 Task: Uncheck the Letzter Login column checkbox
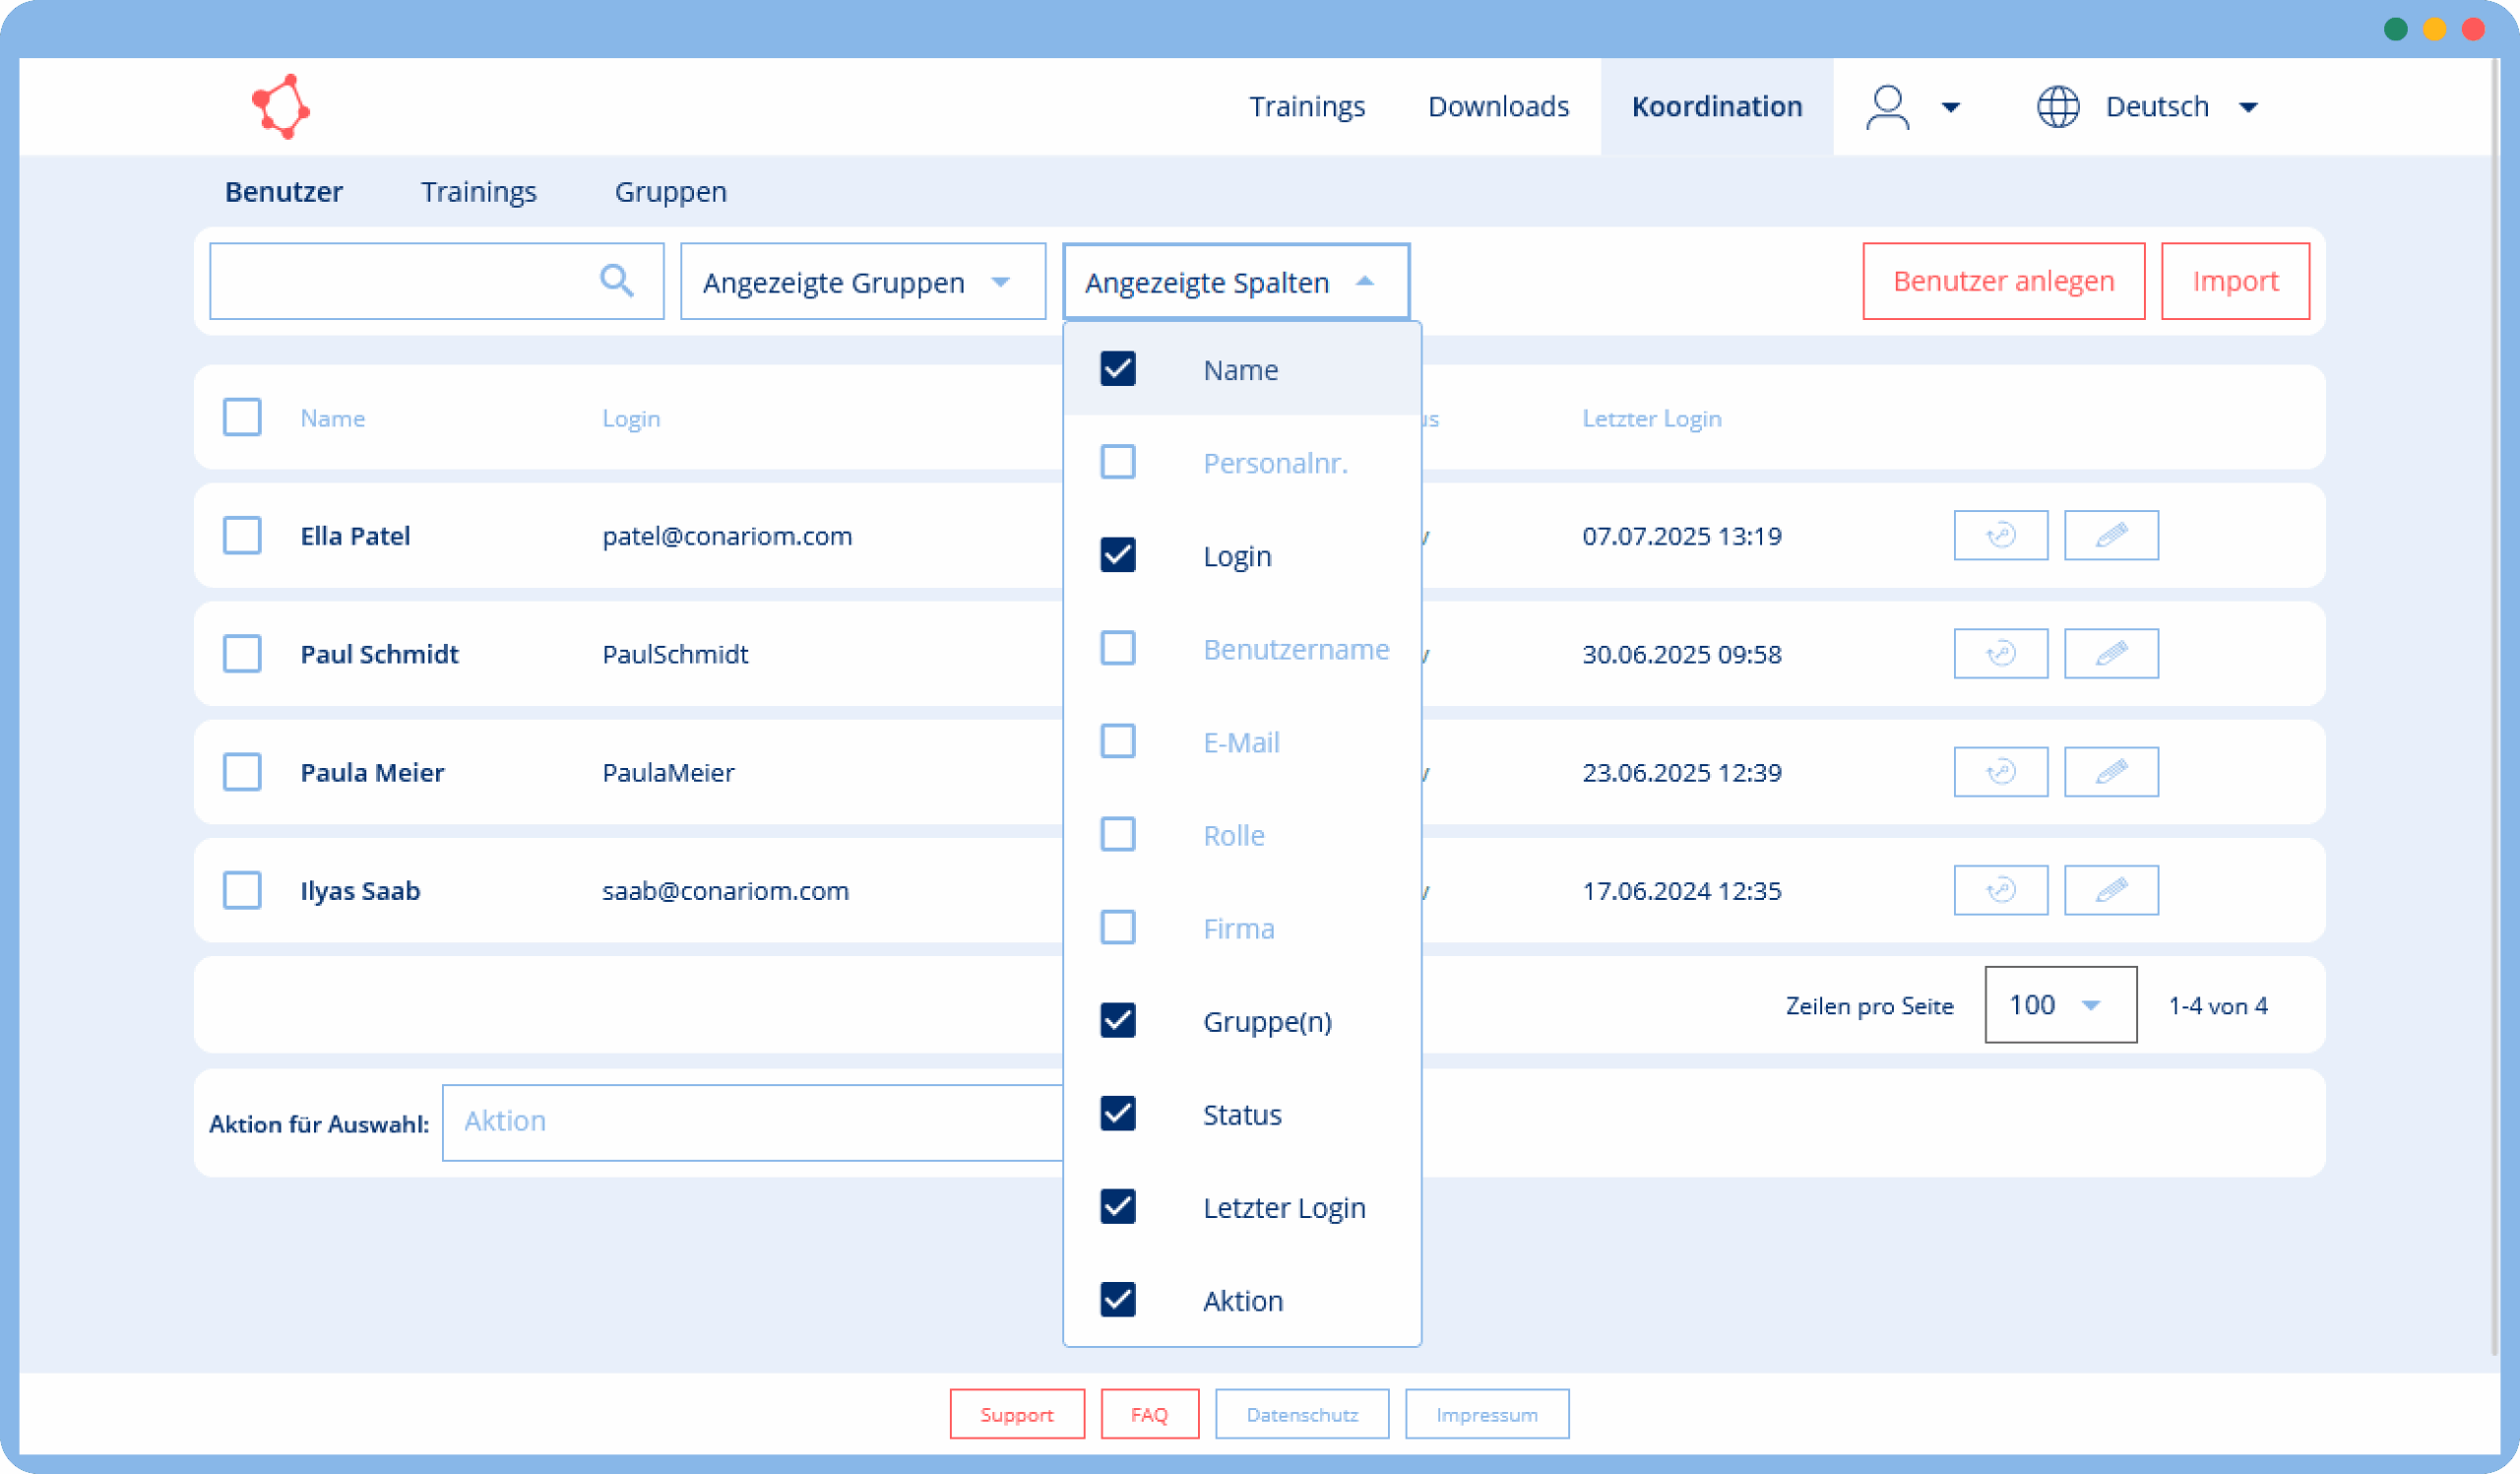1117,1207
